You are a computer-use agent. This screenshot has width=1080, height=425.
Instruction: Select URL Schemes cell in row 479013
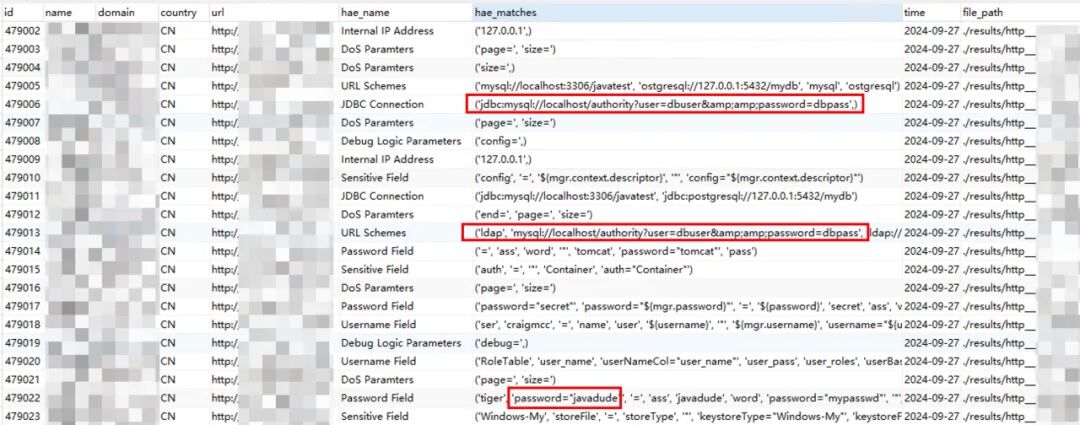coord(405,233)
